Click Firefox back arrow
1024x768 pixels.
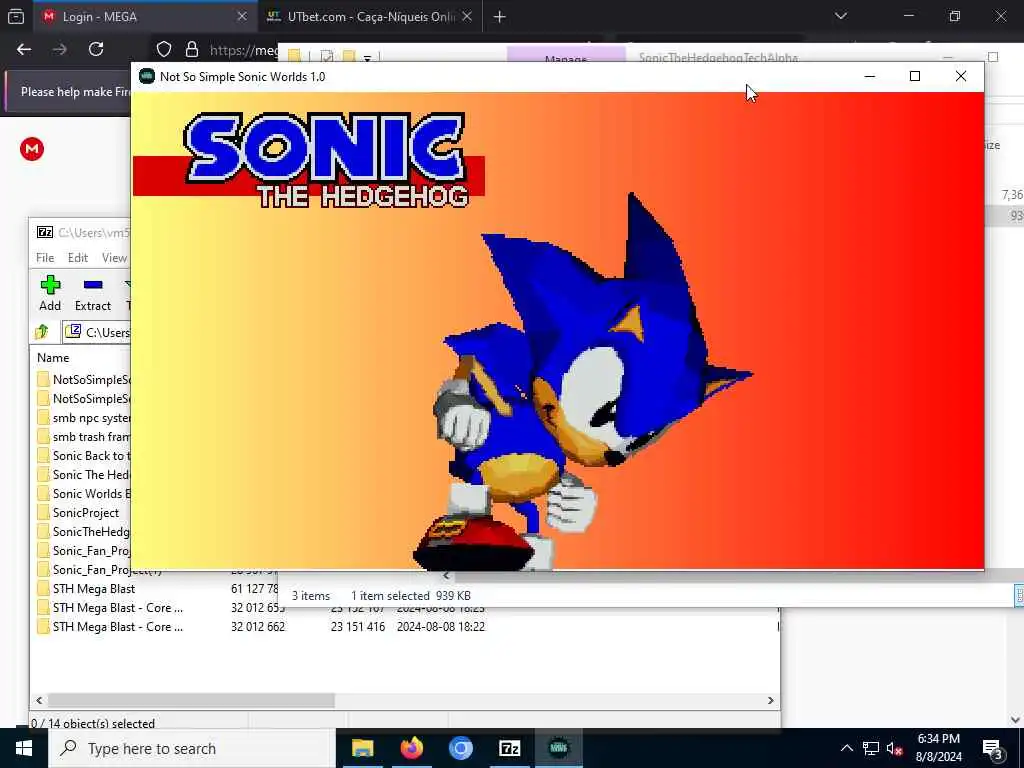coord(24,49)
